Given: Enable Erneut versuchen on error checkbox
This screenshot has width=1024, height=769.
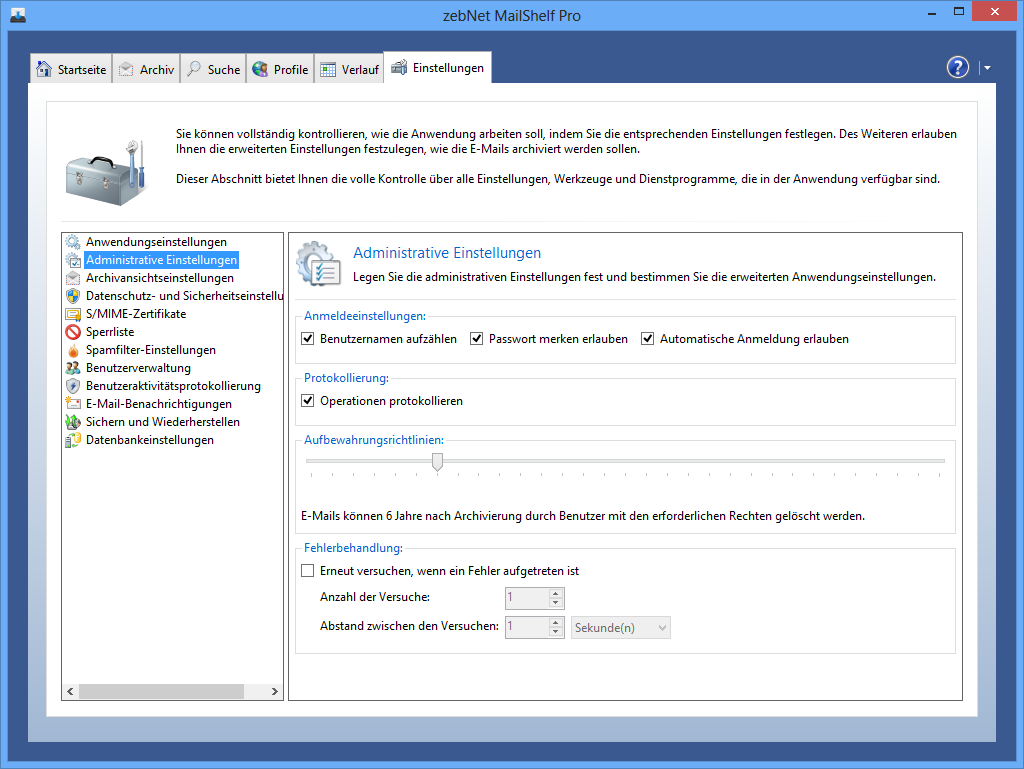Looking at the screenshot, I should coord(308,571).
